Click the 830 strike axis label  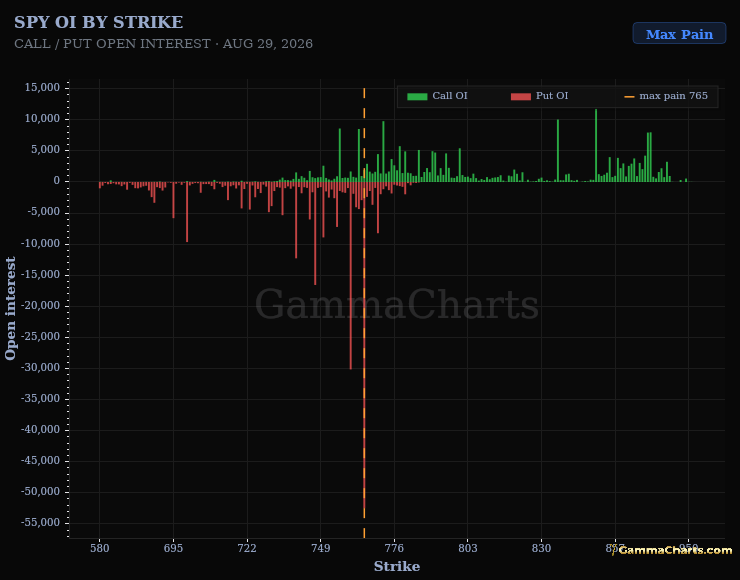(x=541, y=548)
